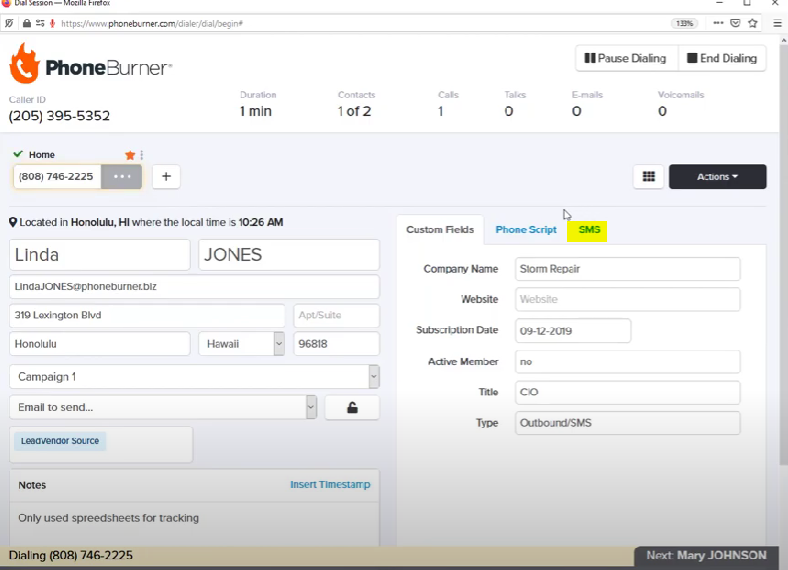
Task: Click the ellipsis button beside the phone number
Action: coord(121,176)
